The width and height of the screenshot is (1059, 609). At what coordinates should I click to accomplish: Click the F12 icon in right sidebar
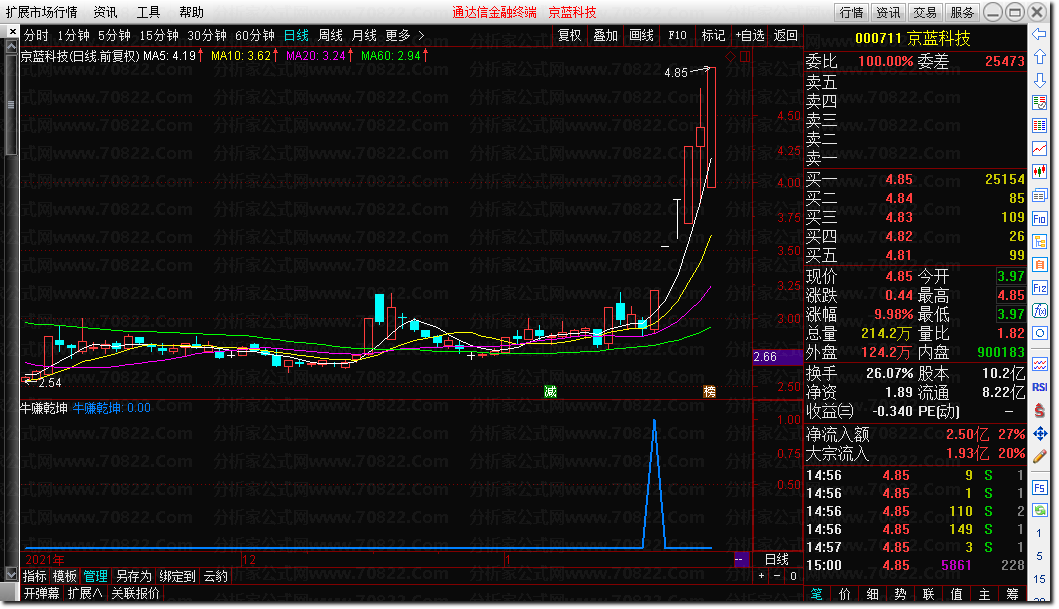(x=1039, y=288)
